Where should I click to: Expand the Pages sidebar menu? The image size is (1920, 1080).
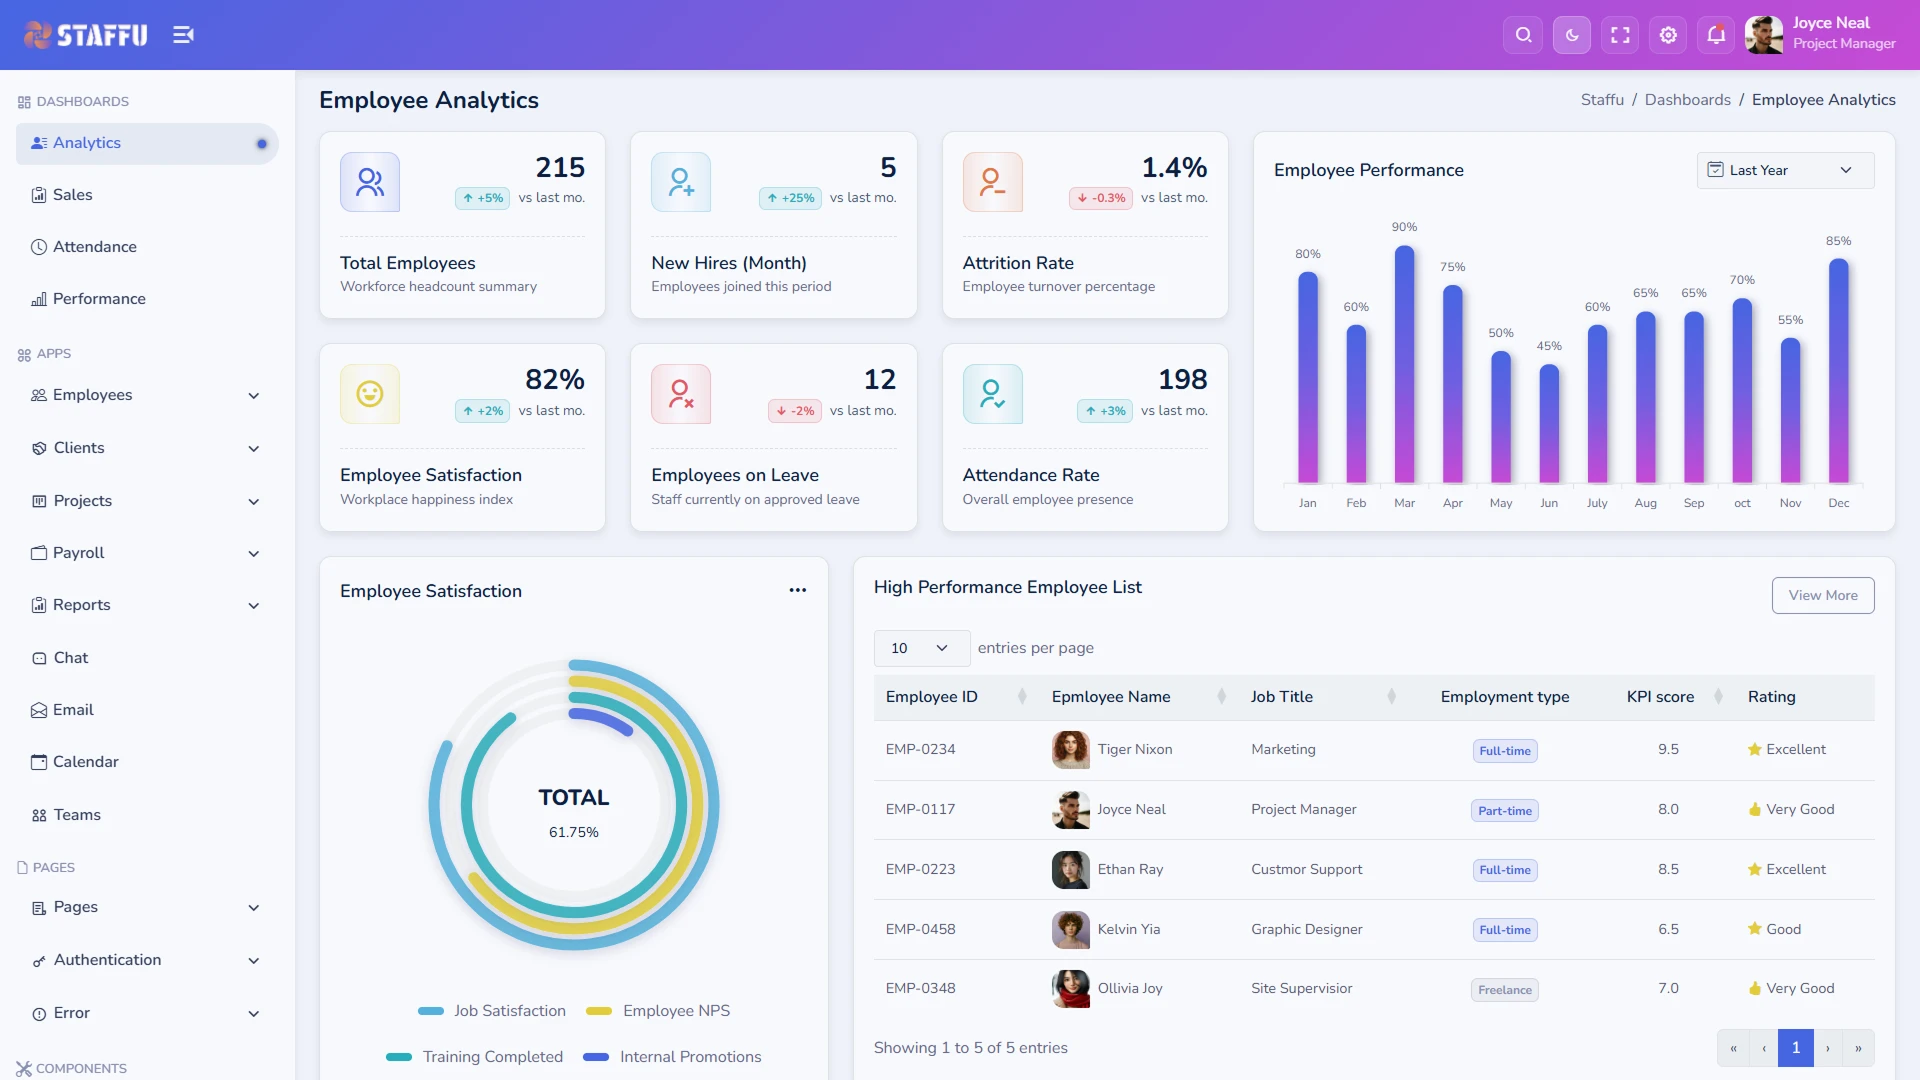147,907
